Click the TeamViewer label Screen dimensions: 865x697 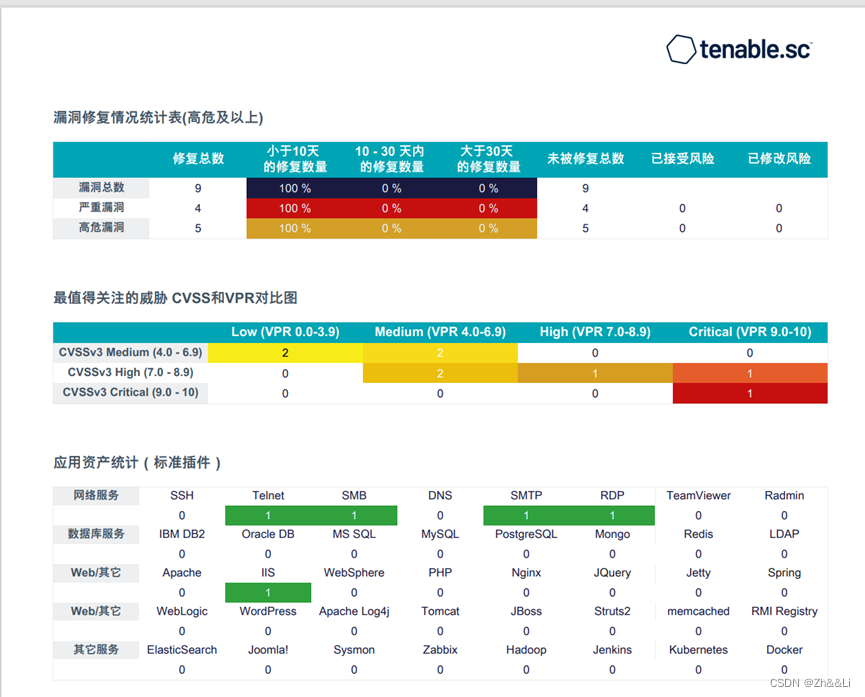(698, 496)
